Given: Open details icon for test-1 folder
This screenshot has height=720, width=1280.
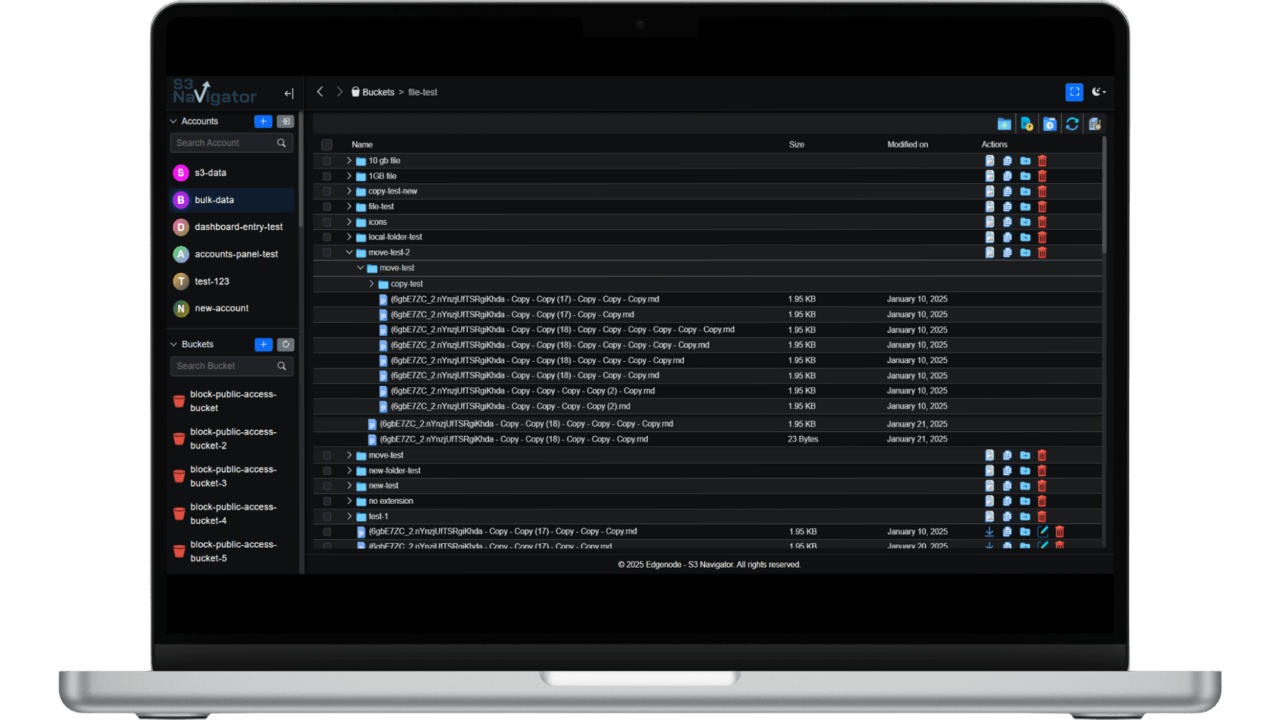Looking at the screenshot, I should [x=989, y=516].
